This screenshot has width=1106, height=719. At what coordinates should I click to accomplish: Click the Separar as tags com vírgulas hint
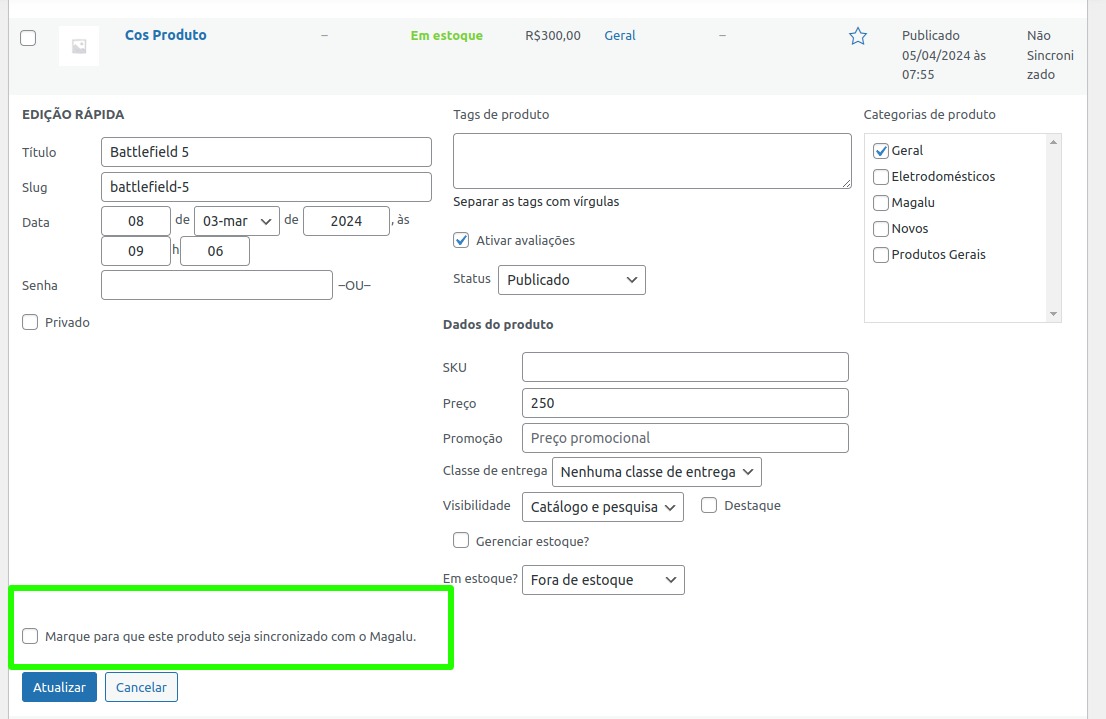click(x=536, y=202)
